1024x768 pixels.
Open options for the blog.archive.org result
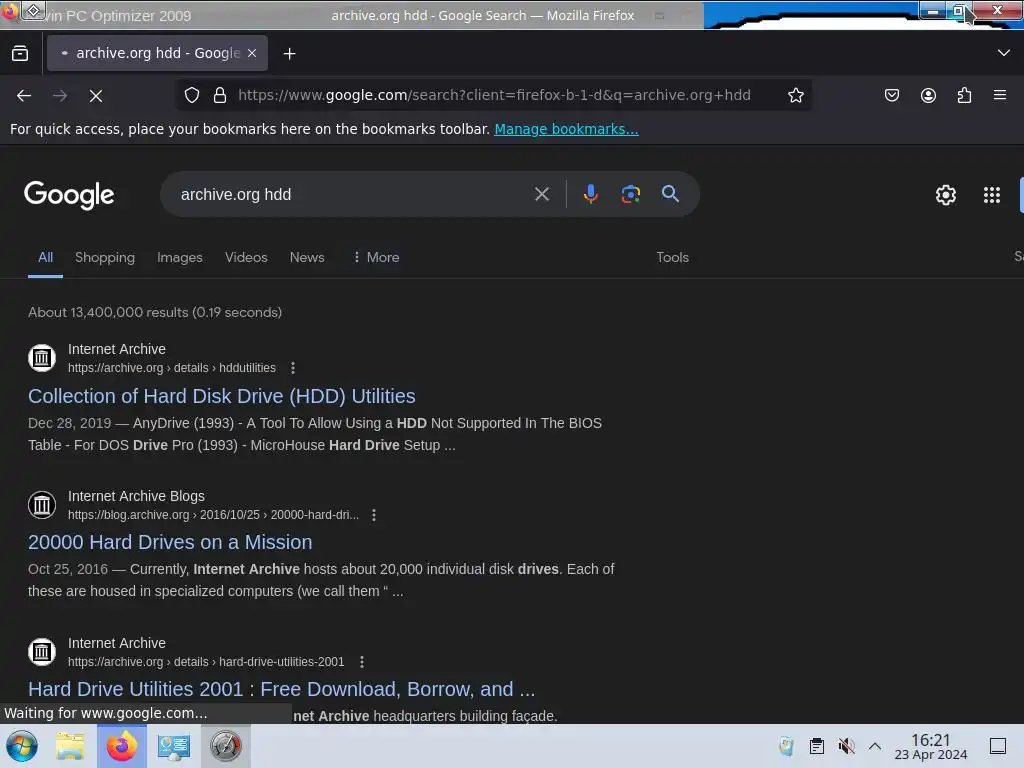tap(374, 515)
